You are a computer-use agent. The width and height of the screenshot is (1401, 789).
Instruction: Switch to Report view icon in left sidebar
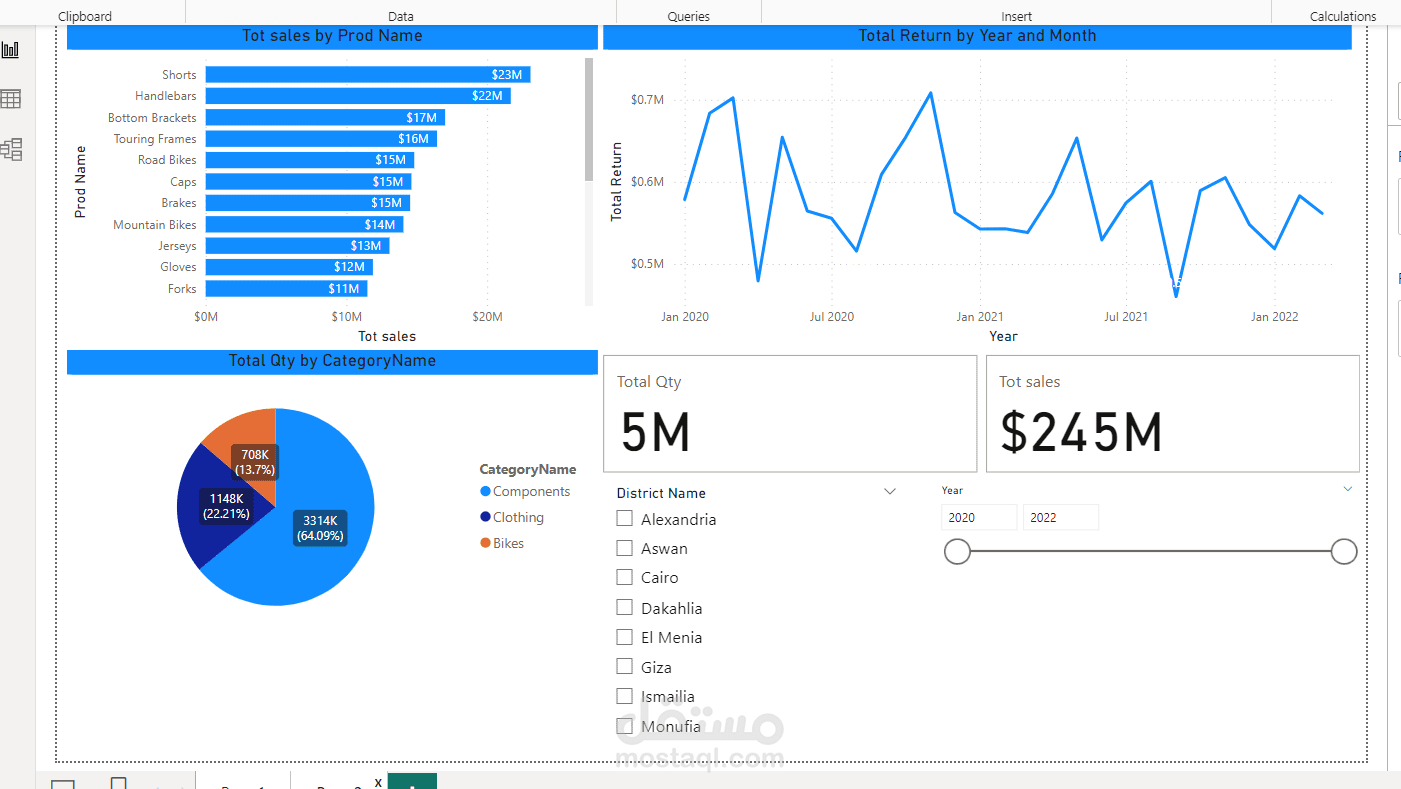point(10,50)
